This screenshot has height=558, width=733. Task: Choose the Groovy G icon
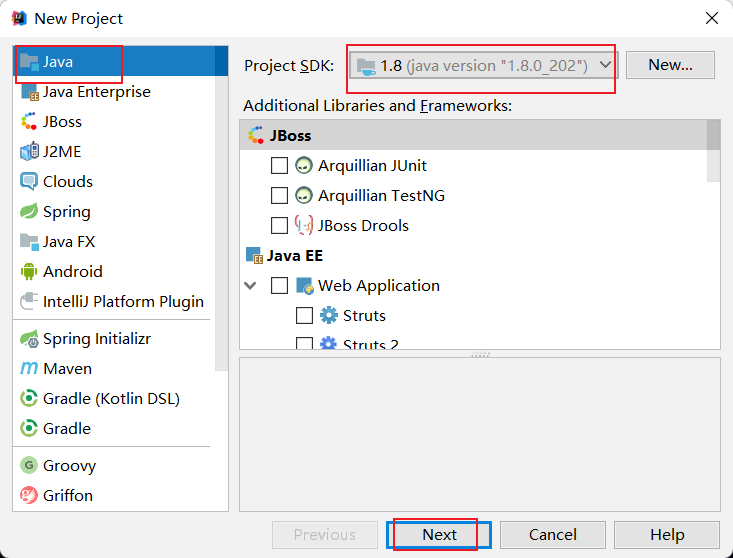pos(29,465)
